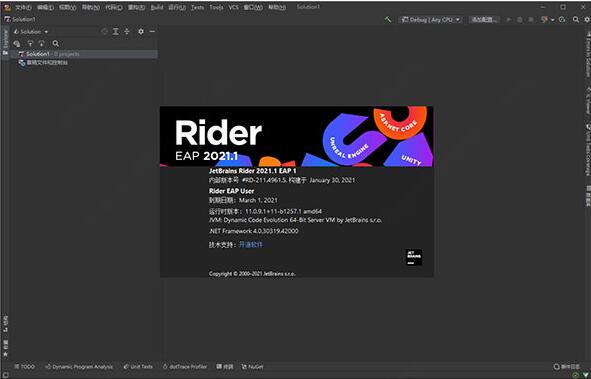Click the green hammer build icon
Screen dimensions: 591x379
coord(388,19)
